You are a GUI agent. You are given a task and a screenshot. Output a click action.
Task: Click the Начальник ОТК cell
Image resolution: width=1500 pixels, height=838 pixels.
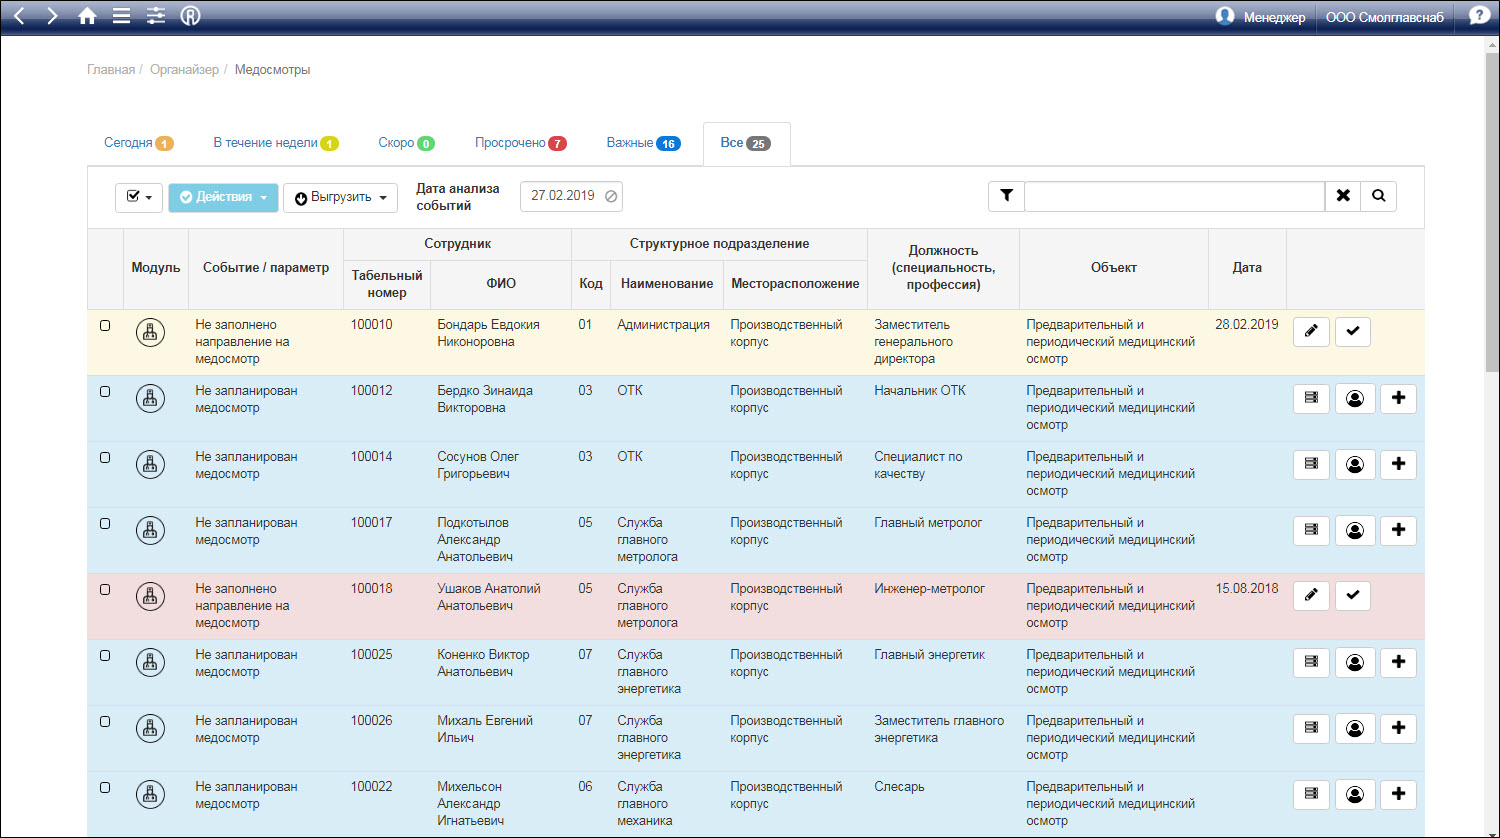920,391
